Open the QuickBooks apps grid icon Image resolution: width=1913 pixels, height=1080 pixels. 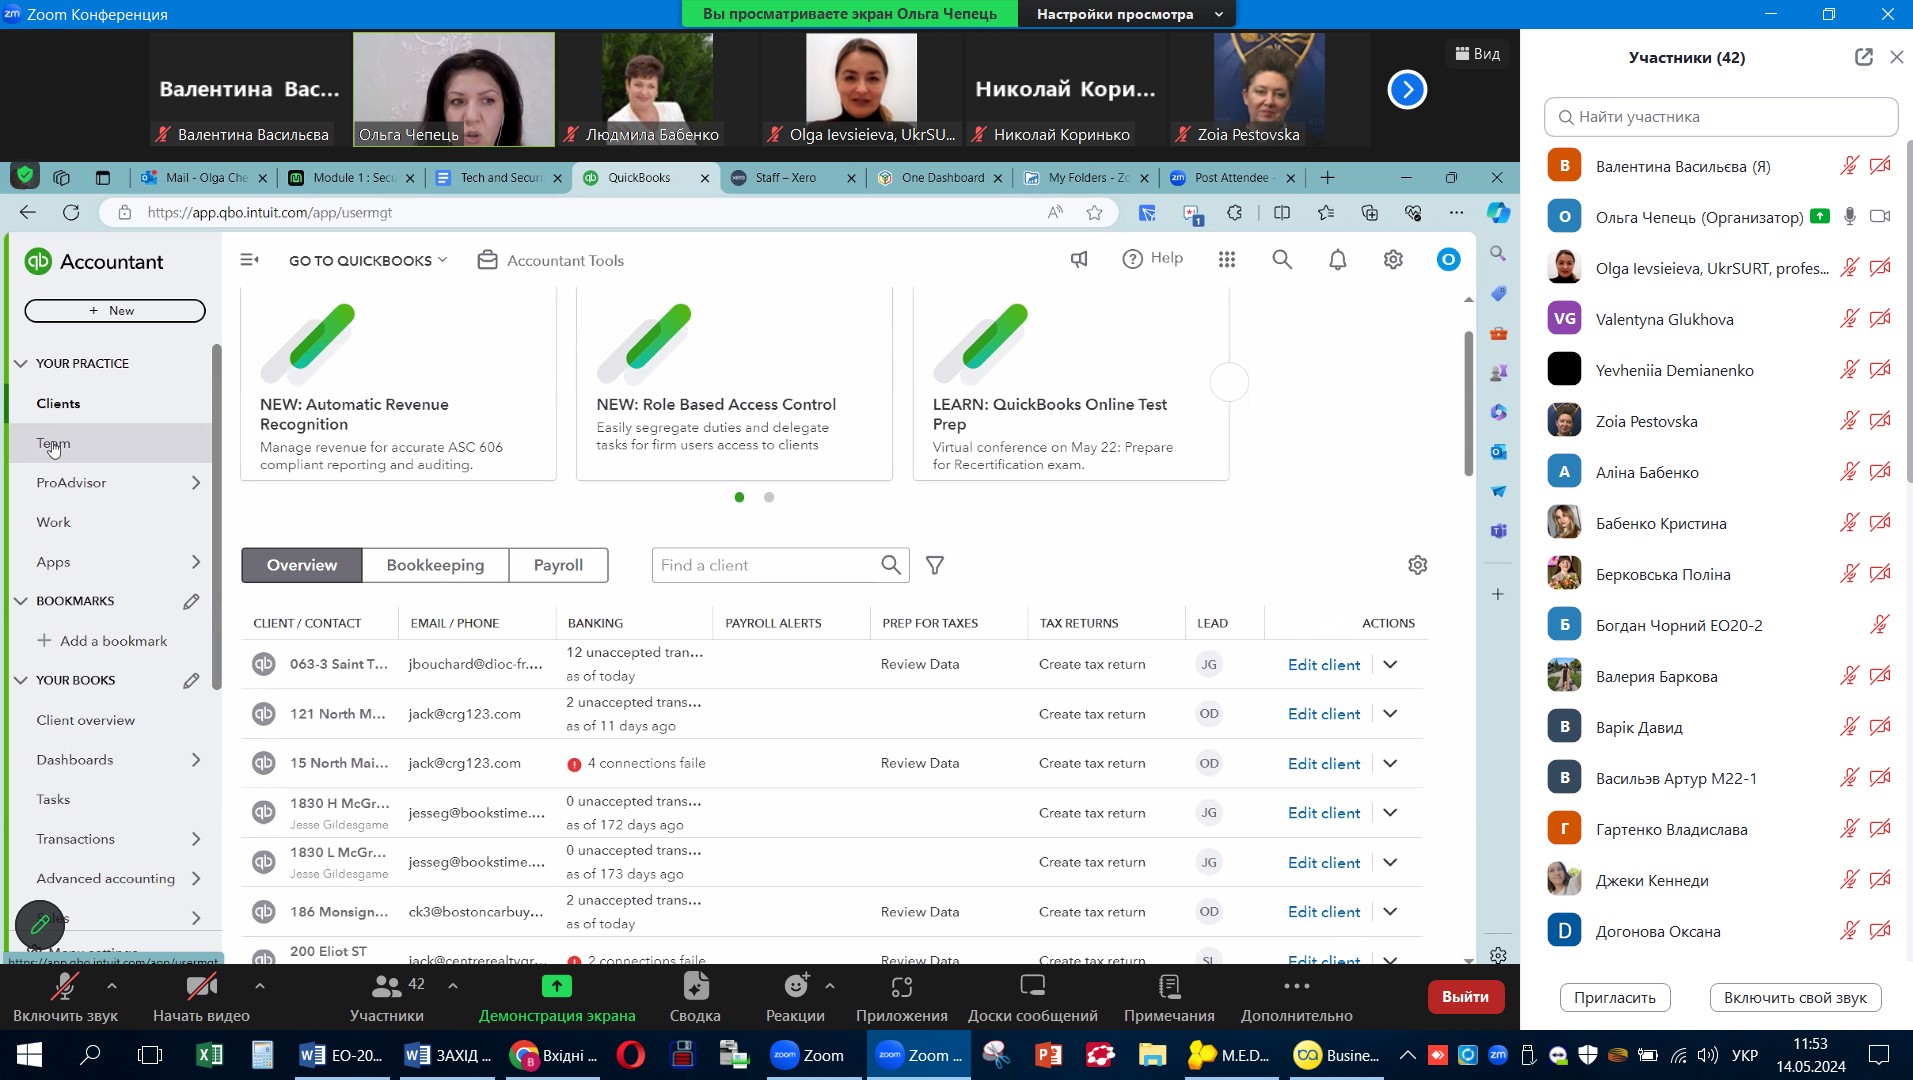coord(1227,260)
